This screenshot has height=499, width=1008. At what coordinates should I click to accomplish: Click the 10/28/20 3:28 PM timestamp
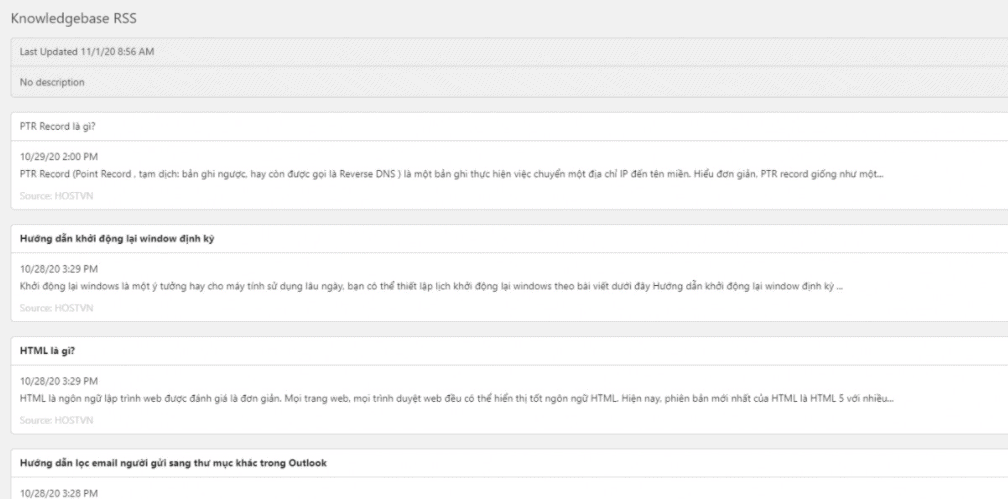pyautogui.click(x=59, y=493)
